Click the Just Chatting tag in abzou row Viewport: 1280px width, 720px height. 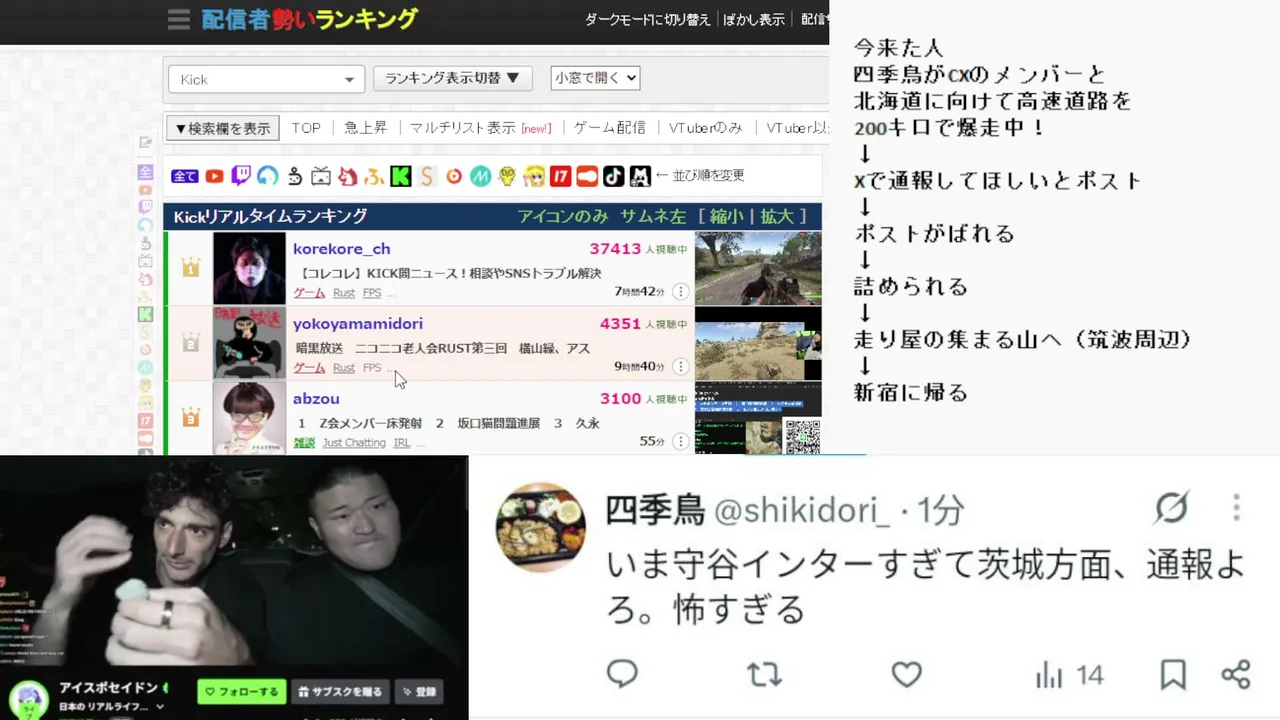(354, 442)
